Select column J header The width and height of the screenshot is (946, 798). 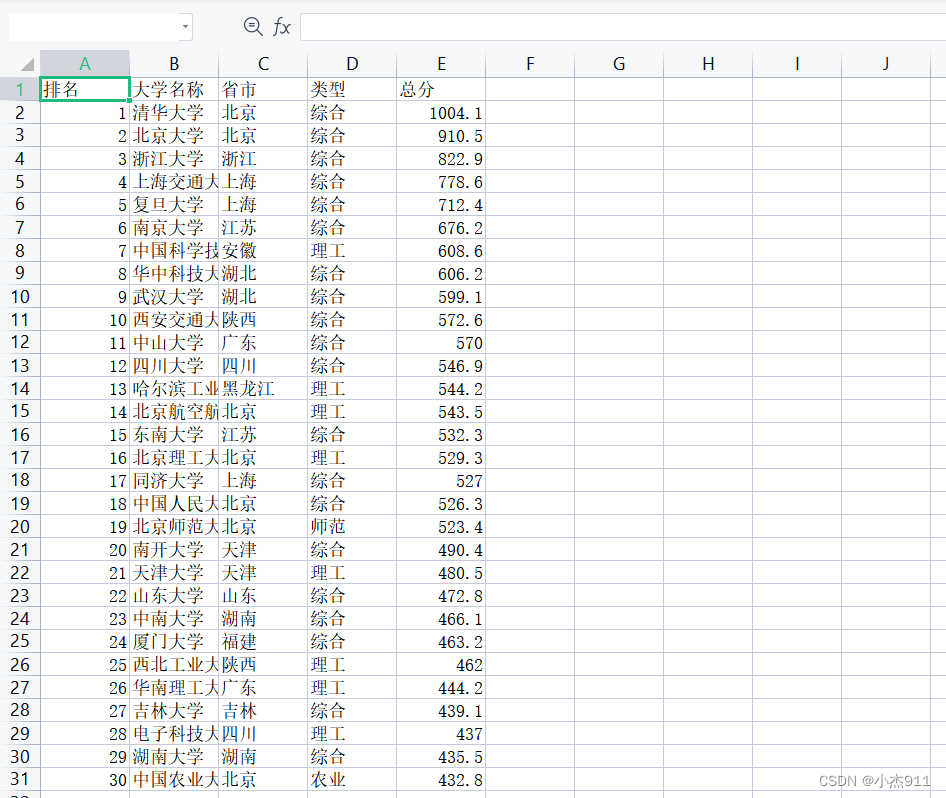886,63
